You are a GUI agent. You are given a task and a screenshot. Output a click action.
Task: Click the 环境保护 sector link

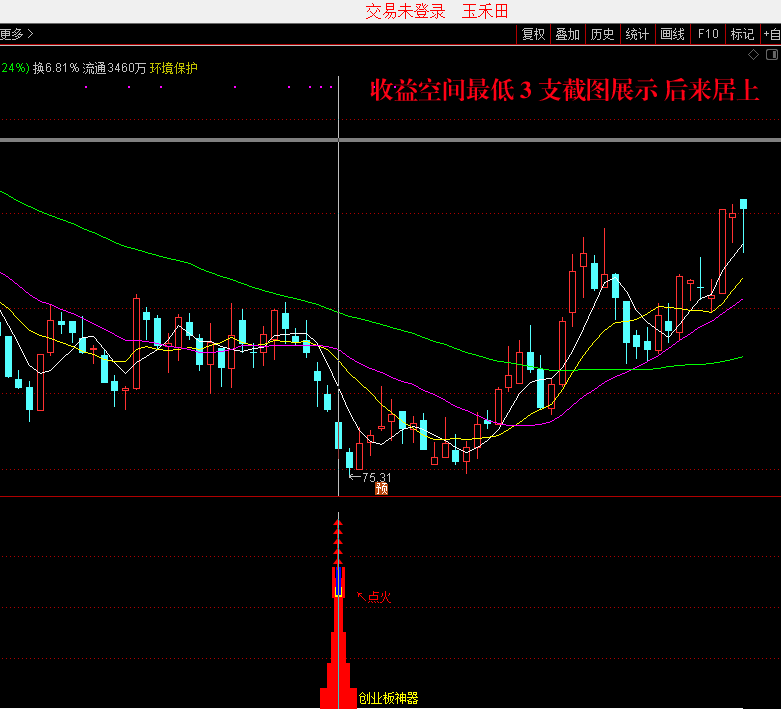[174, 68]
